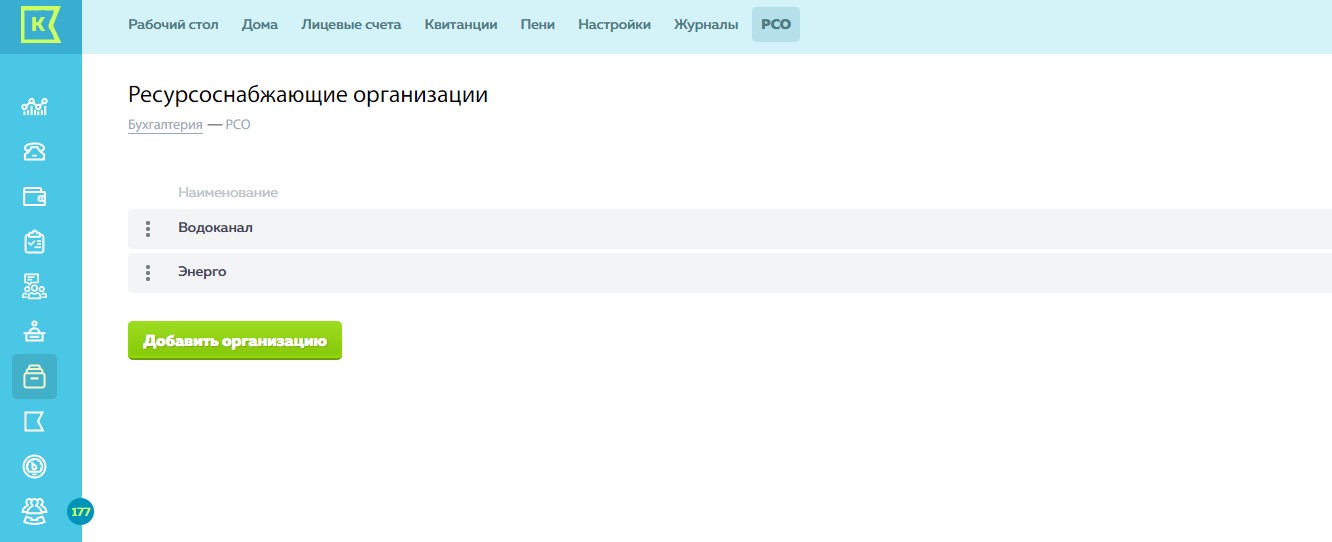Click the 177 notification badge
The width and height of the screenshot is (1332, 542).
80,512
